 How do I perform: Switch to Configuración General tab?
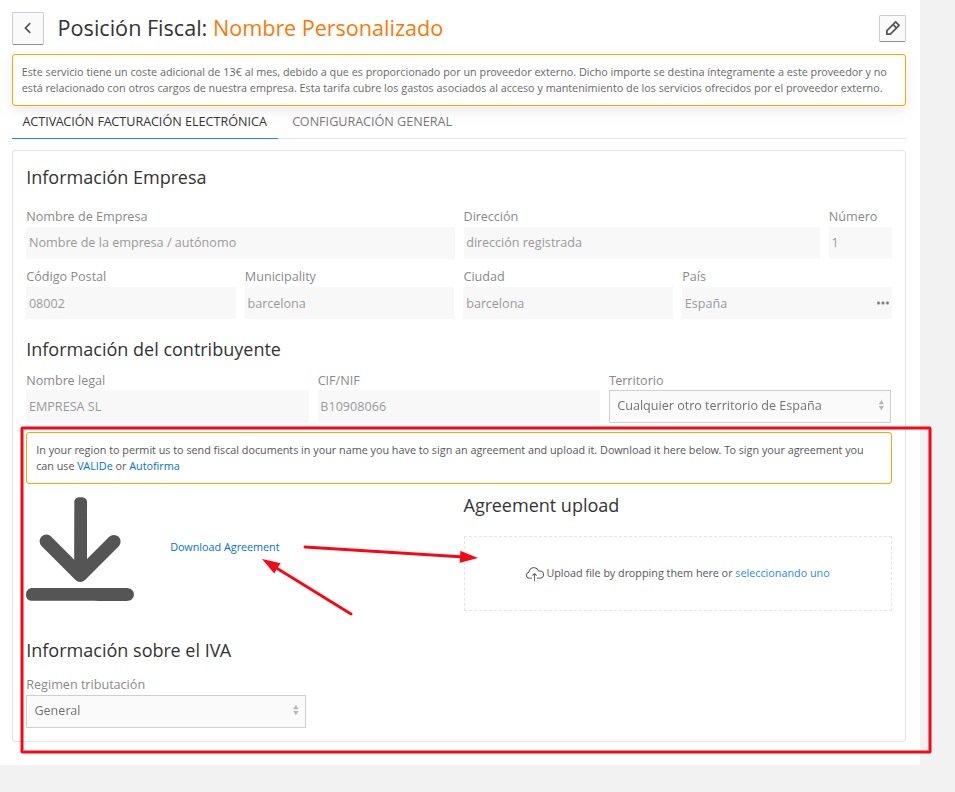pos(372,122)
